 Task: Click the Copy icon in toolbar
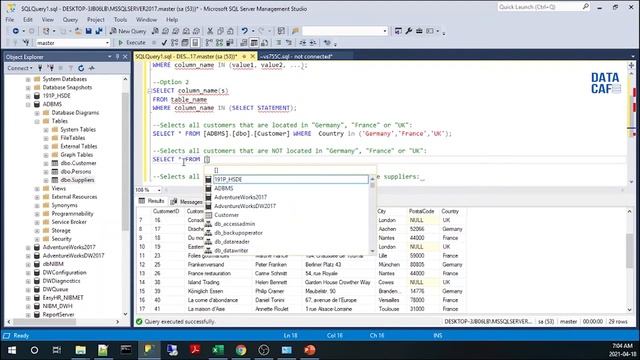[220, 31]
